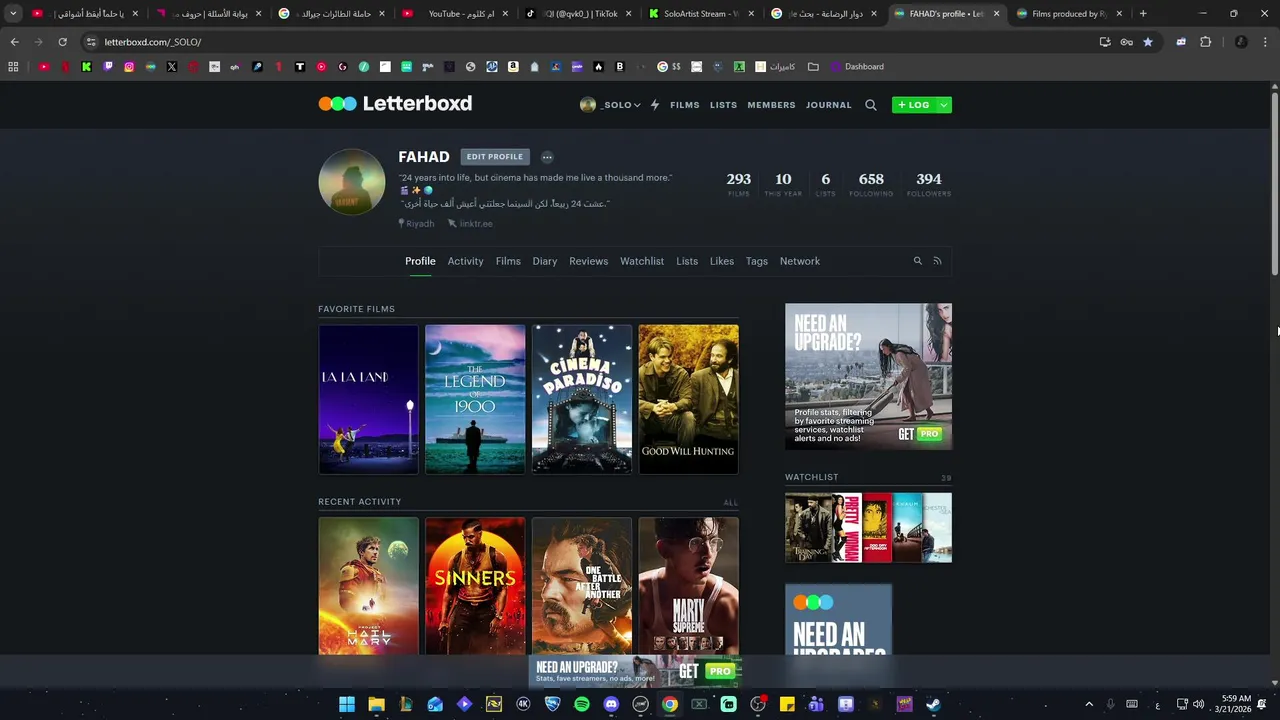Switch to the Tags profile tab
The width and height of the screenshot is (1280, 720).
pos(757,261)
